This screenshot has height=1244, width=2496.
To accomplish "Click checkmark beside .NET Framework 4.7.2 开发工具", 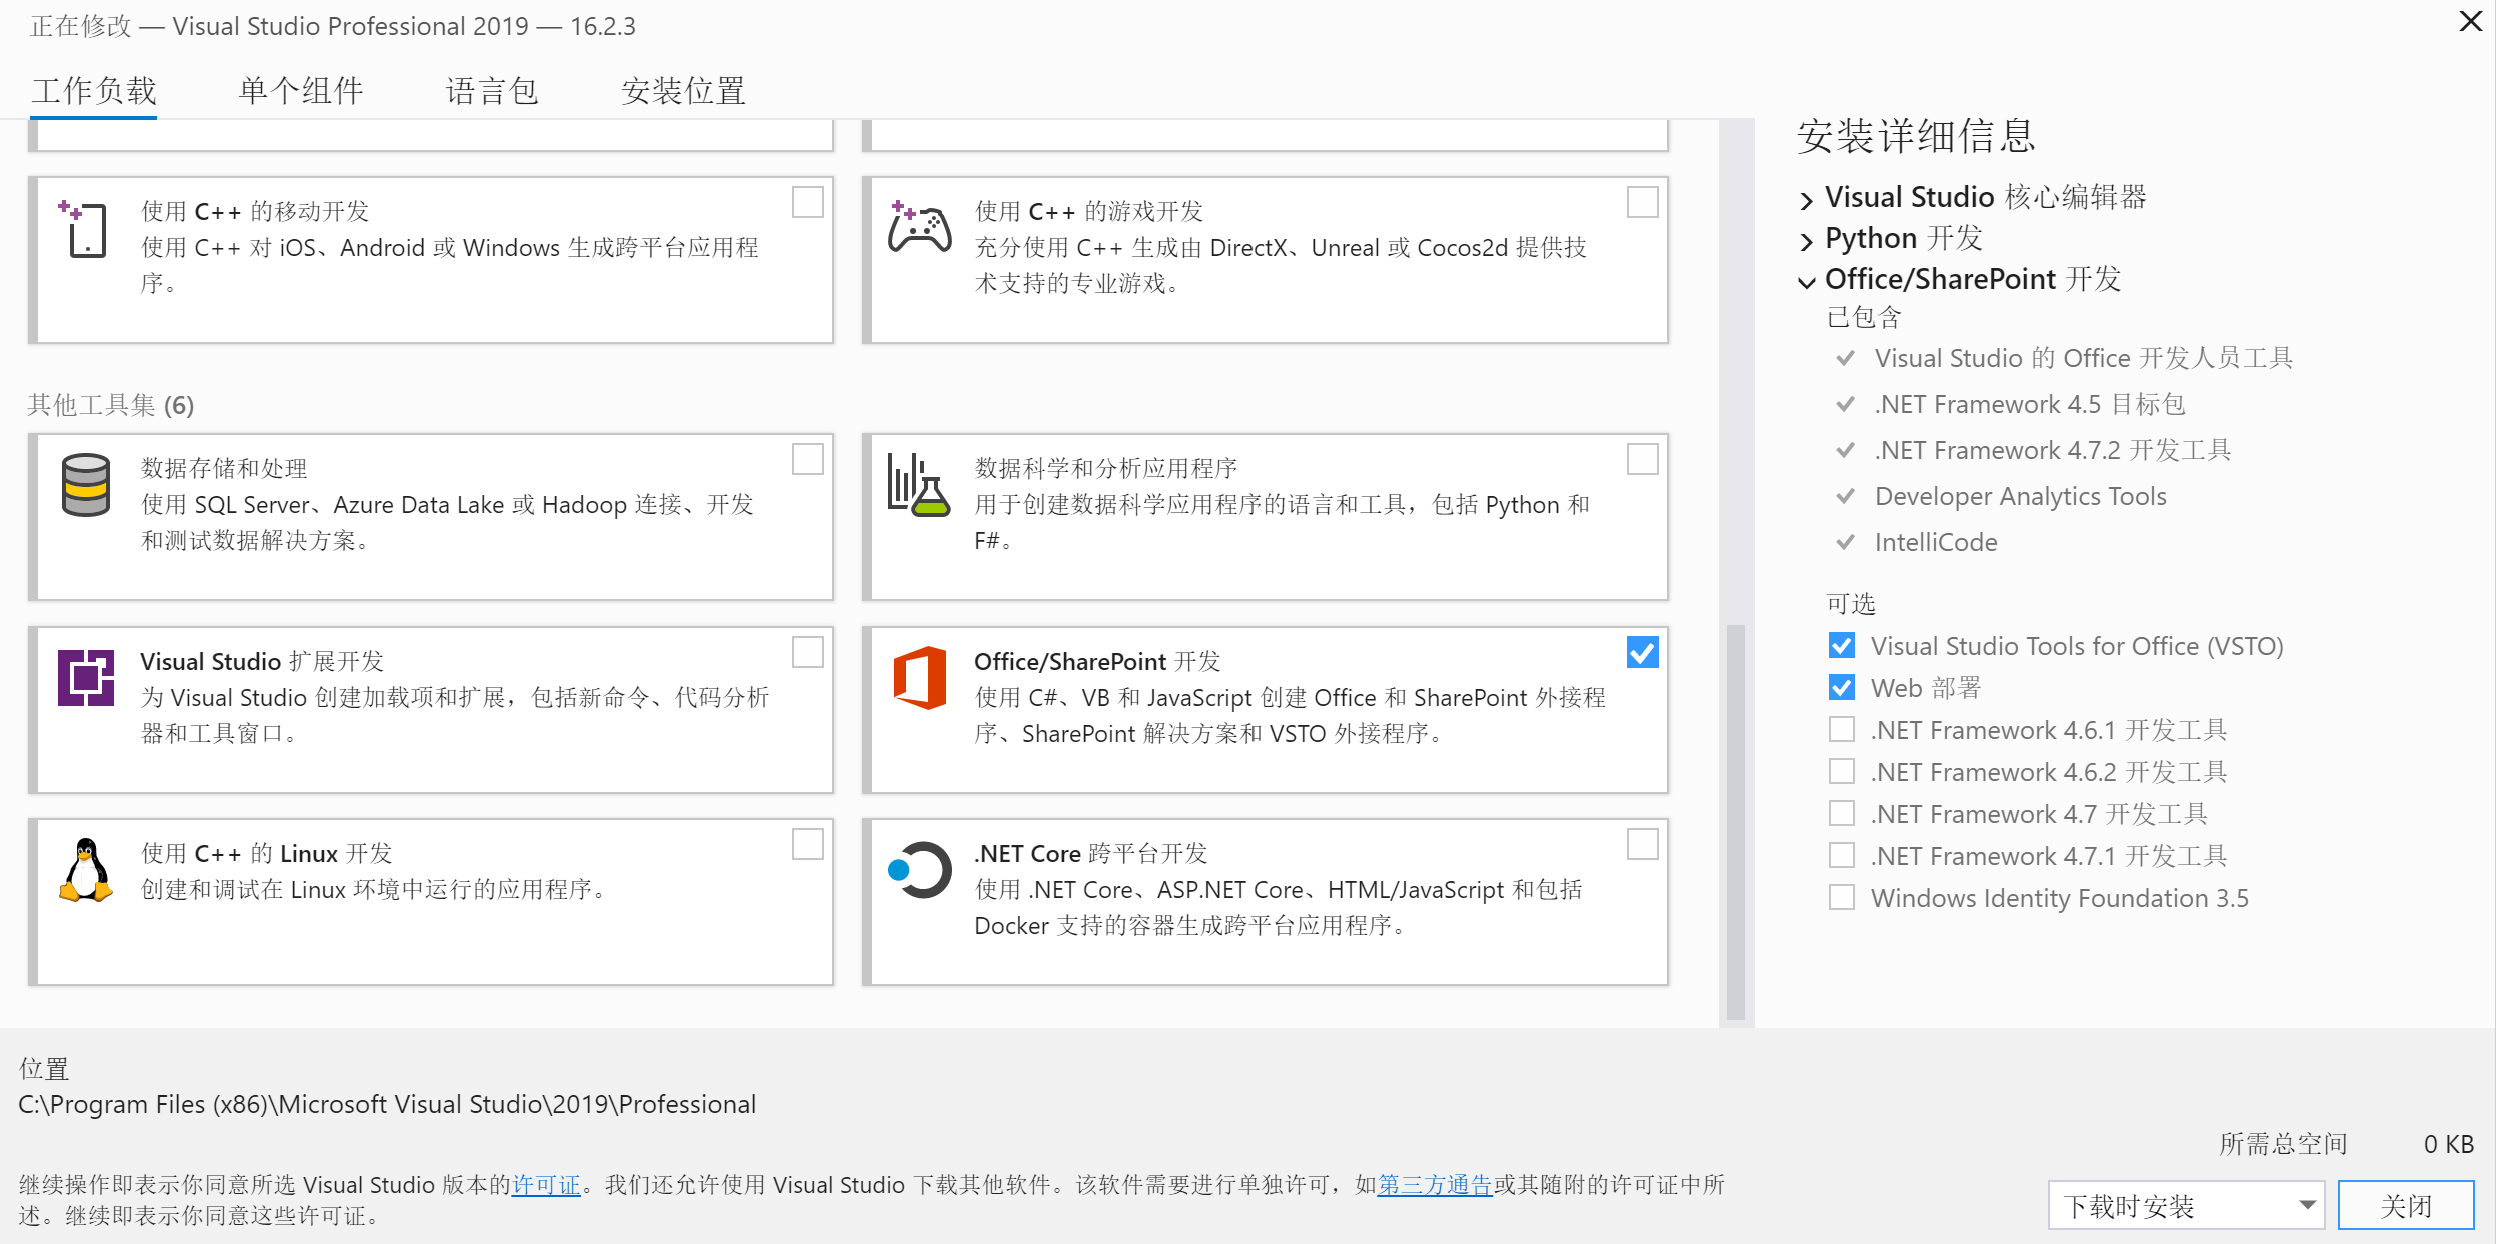I will tap(1846, 450).
